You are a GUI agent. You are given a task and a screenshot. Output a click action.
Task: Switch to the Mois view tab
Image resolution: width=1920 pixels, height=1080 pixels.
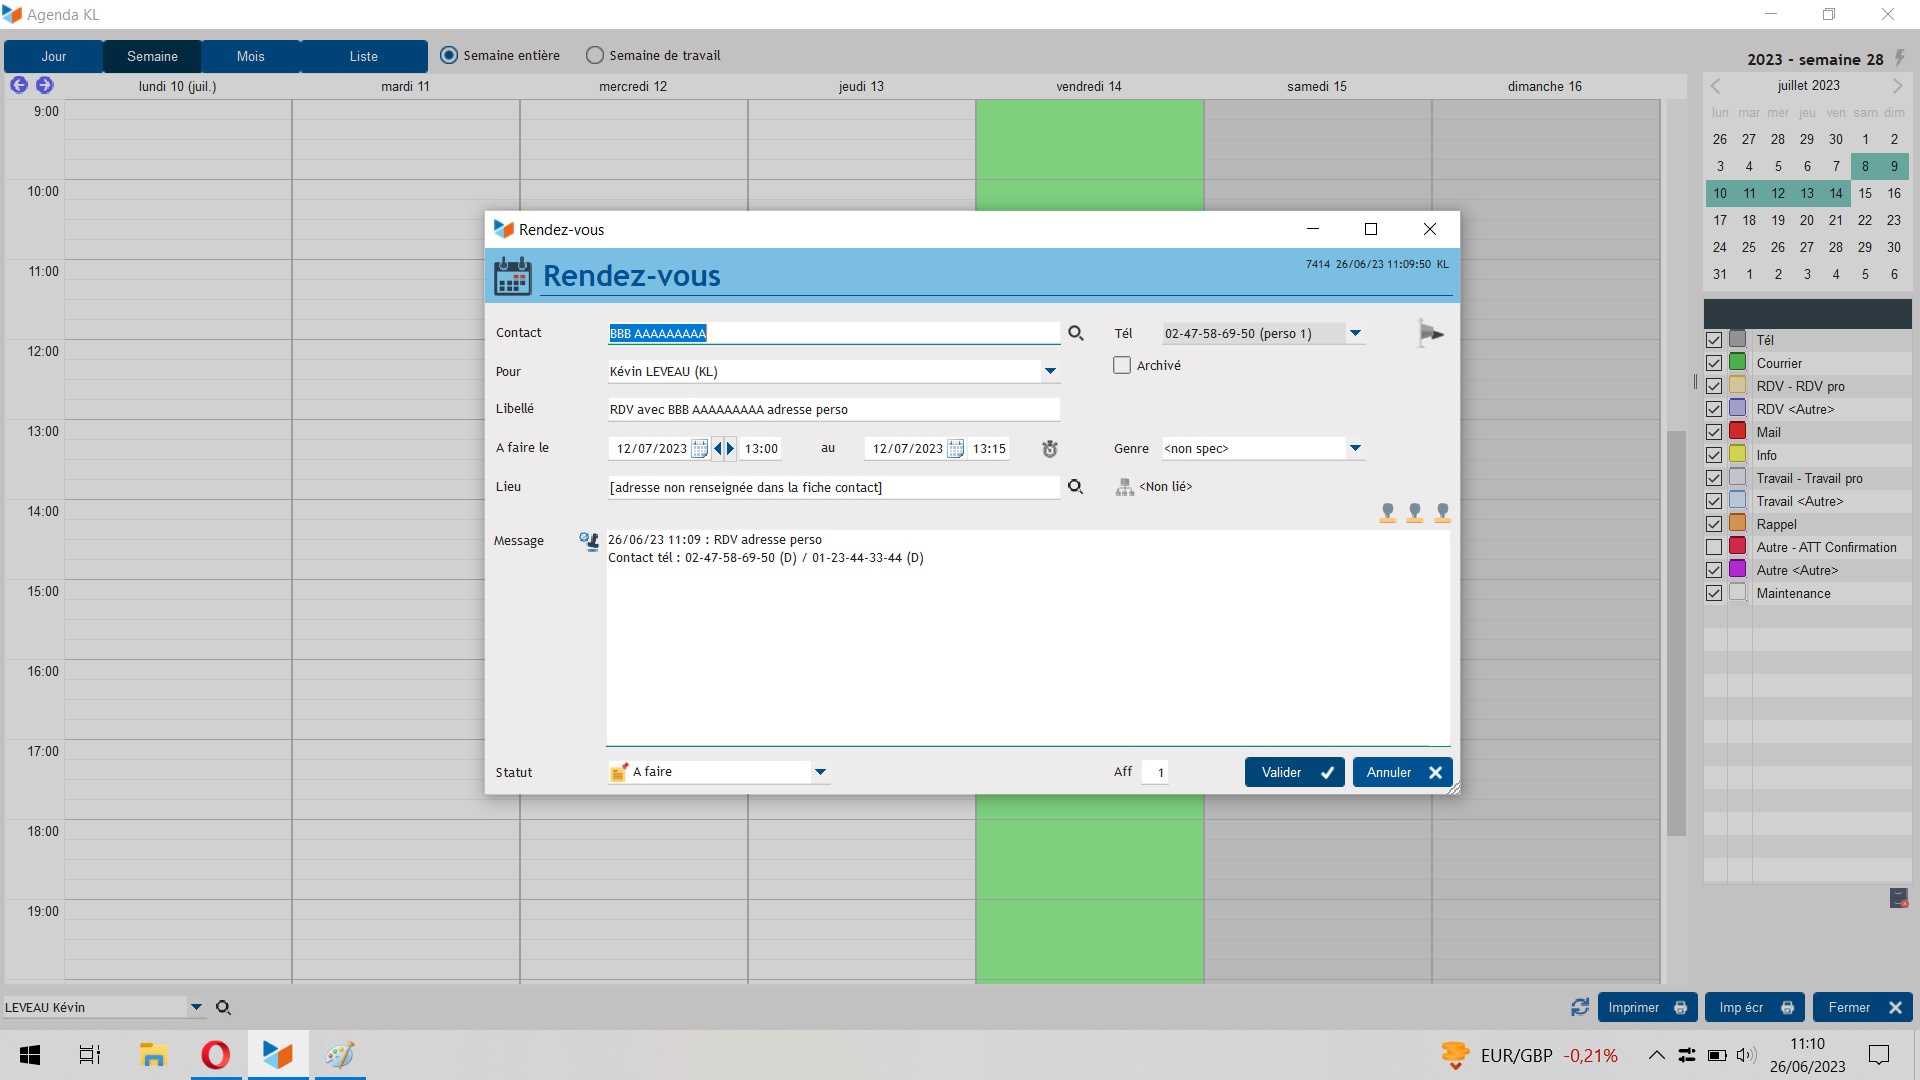(250, 57)
